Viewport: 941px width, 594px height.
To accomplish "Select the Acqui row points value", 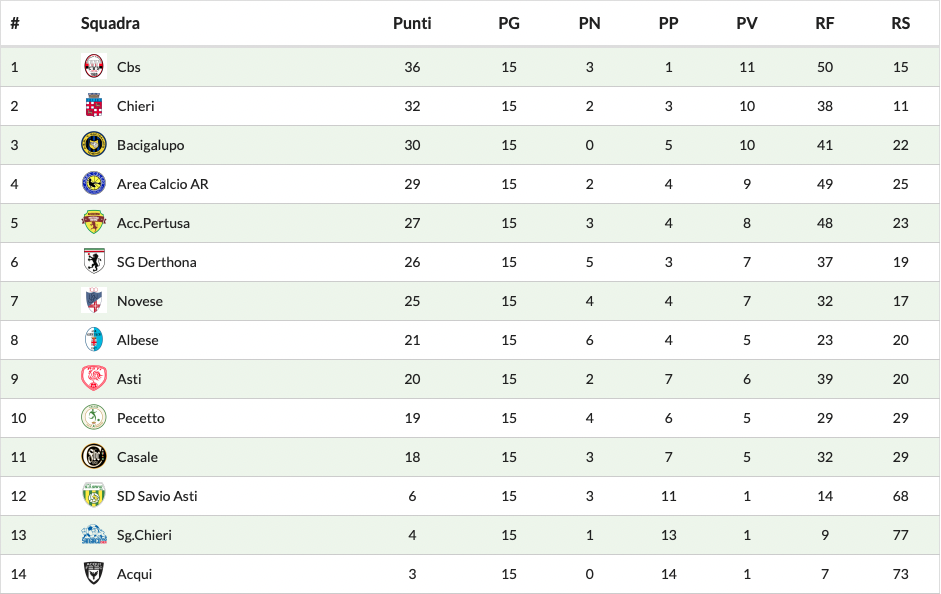I will (412, 574).
